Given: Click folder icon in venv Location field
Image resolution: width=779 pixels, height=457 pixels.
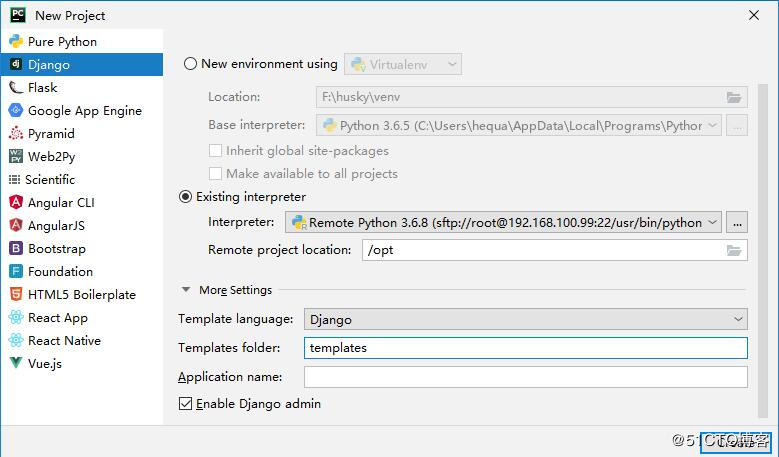Looking at the screenshot, I should pyautogui.click(x=734, y=97).
